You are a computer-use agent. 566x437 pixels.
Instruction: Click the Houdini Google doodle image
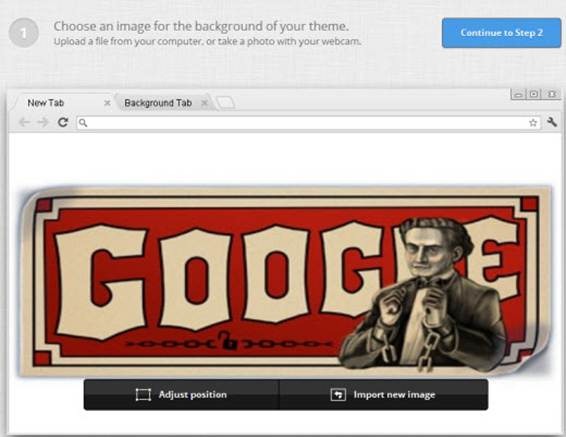click(x=285, y=281)
